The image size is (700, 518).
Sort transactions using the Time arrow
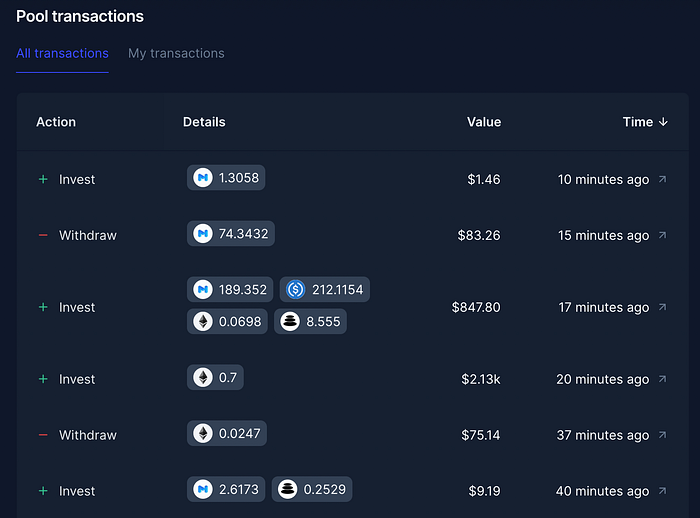click(663, 122)
